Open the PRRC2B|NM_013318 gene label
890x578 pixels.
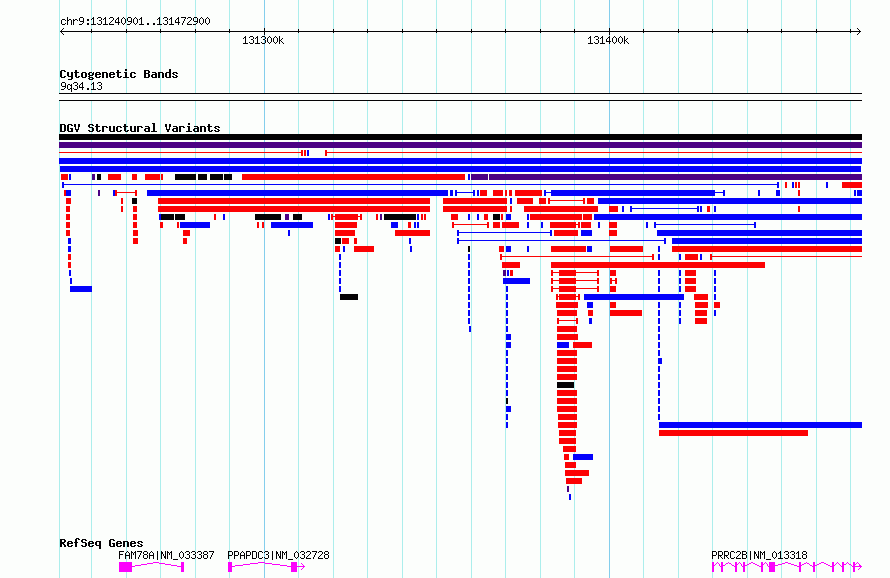[759, 555]
